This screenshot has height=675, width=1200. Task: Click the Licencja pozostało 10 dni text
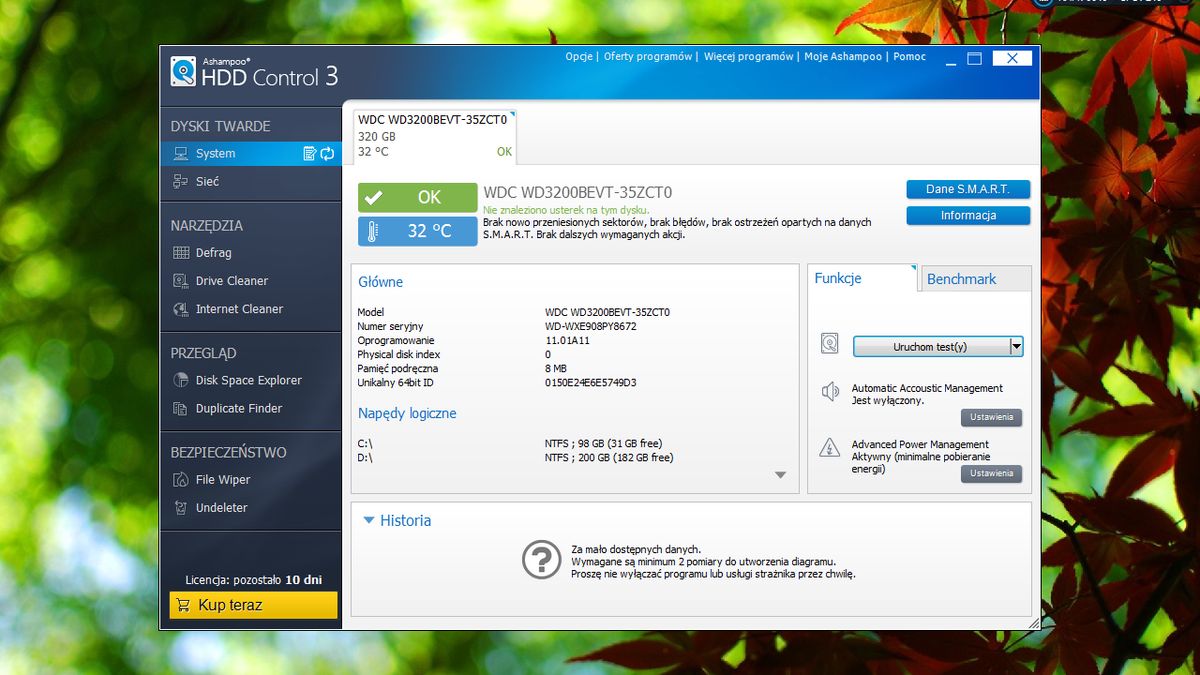pos(254,580)
